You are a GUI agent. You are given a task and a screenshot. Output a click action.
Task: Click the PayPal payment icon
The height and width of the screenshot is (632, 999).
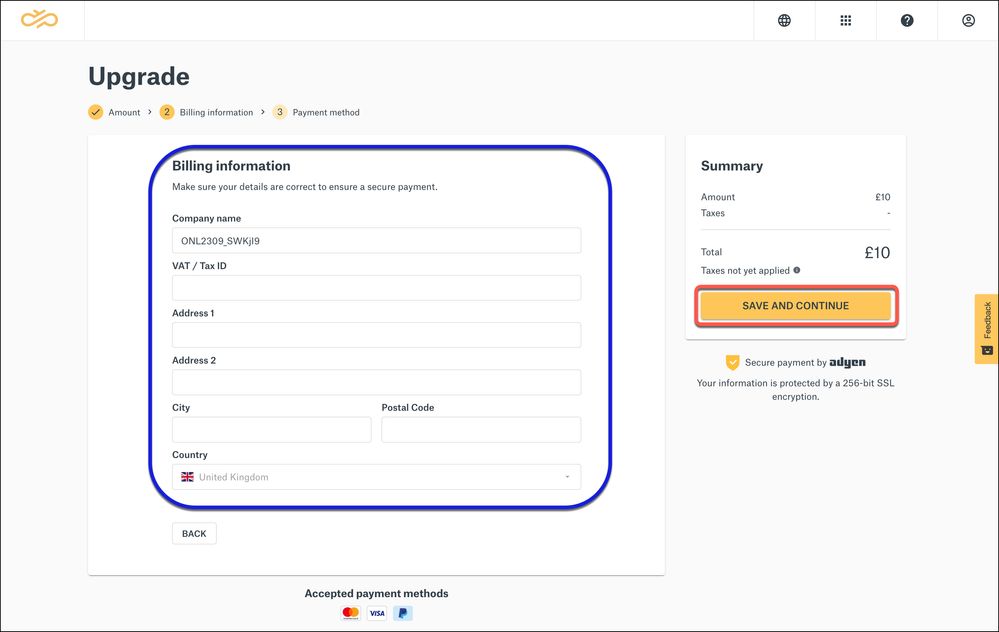coord(403,613)
